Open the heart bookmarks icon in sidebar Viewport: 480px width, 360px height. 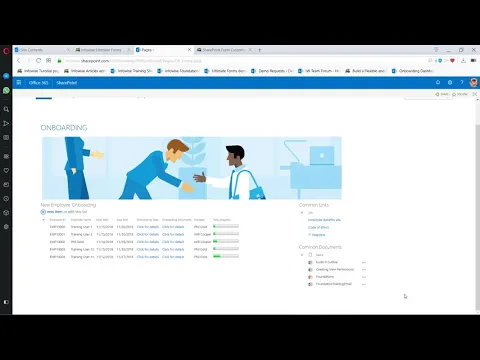pos(6,170)
